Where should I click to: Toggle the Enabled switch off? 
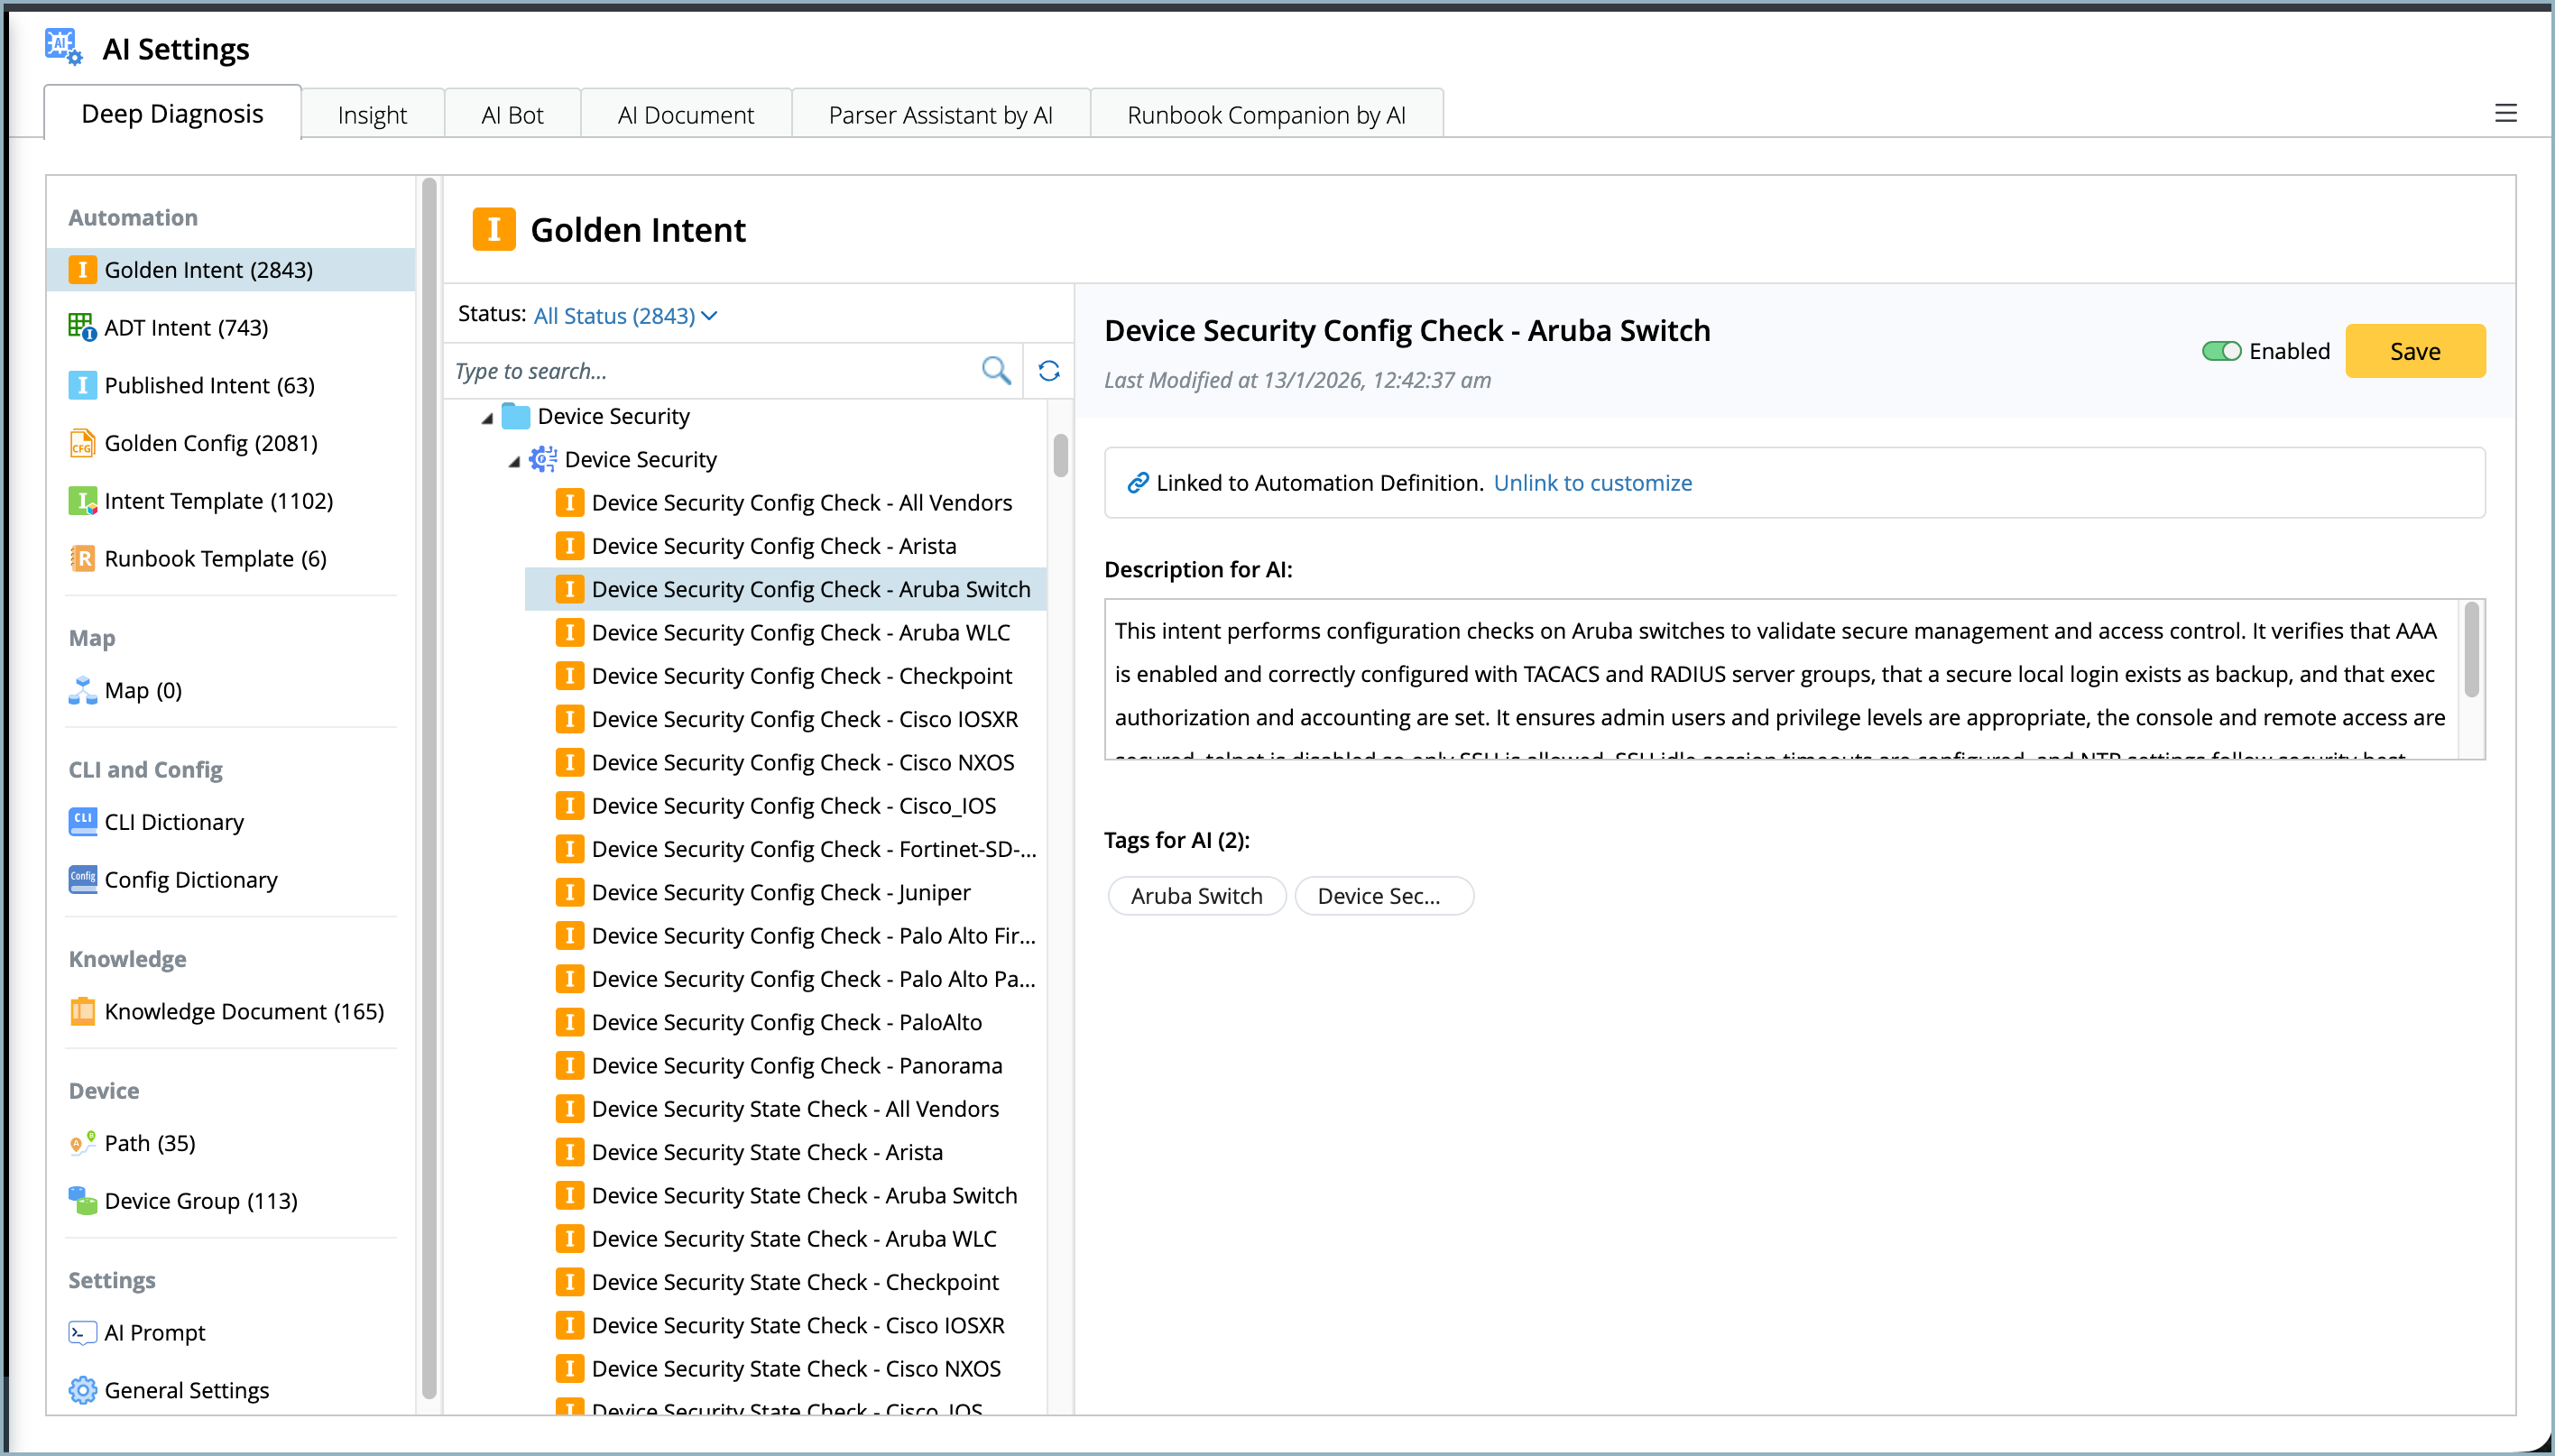(2221, 351)
